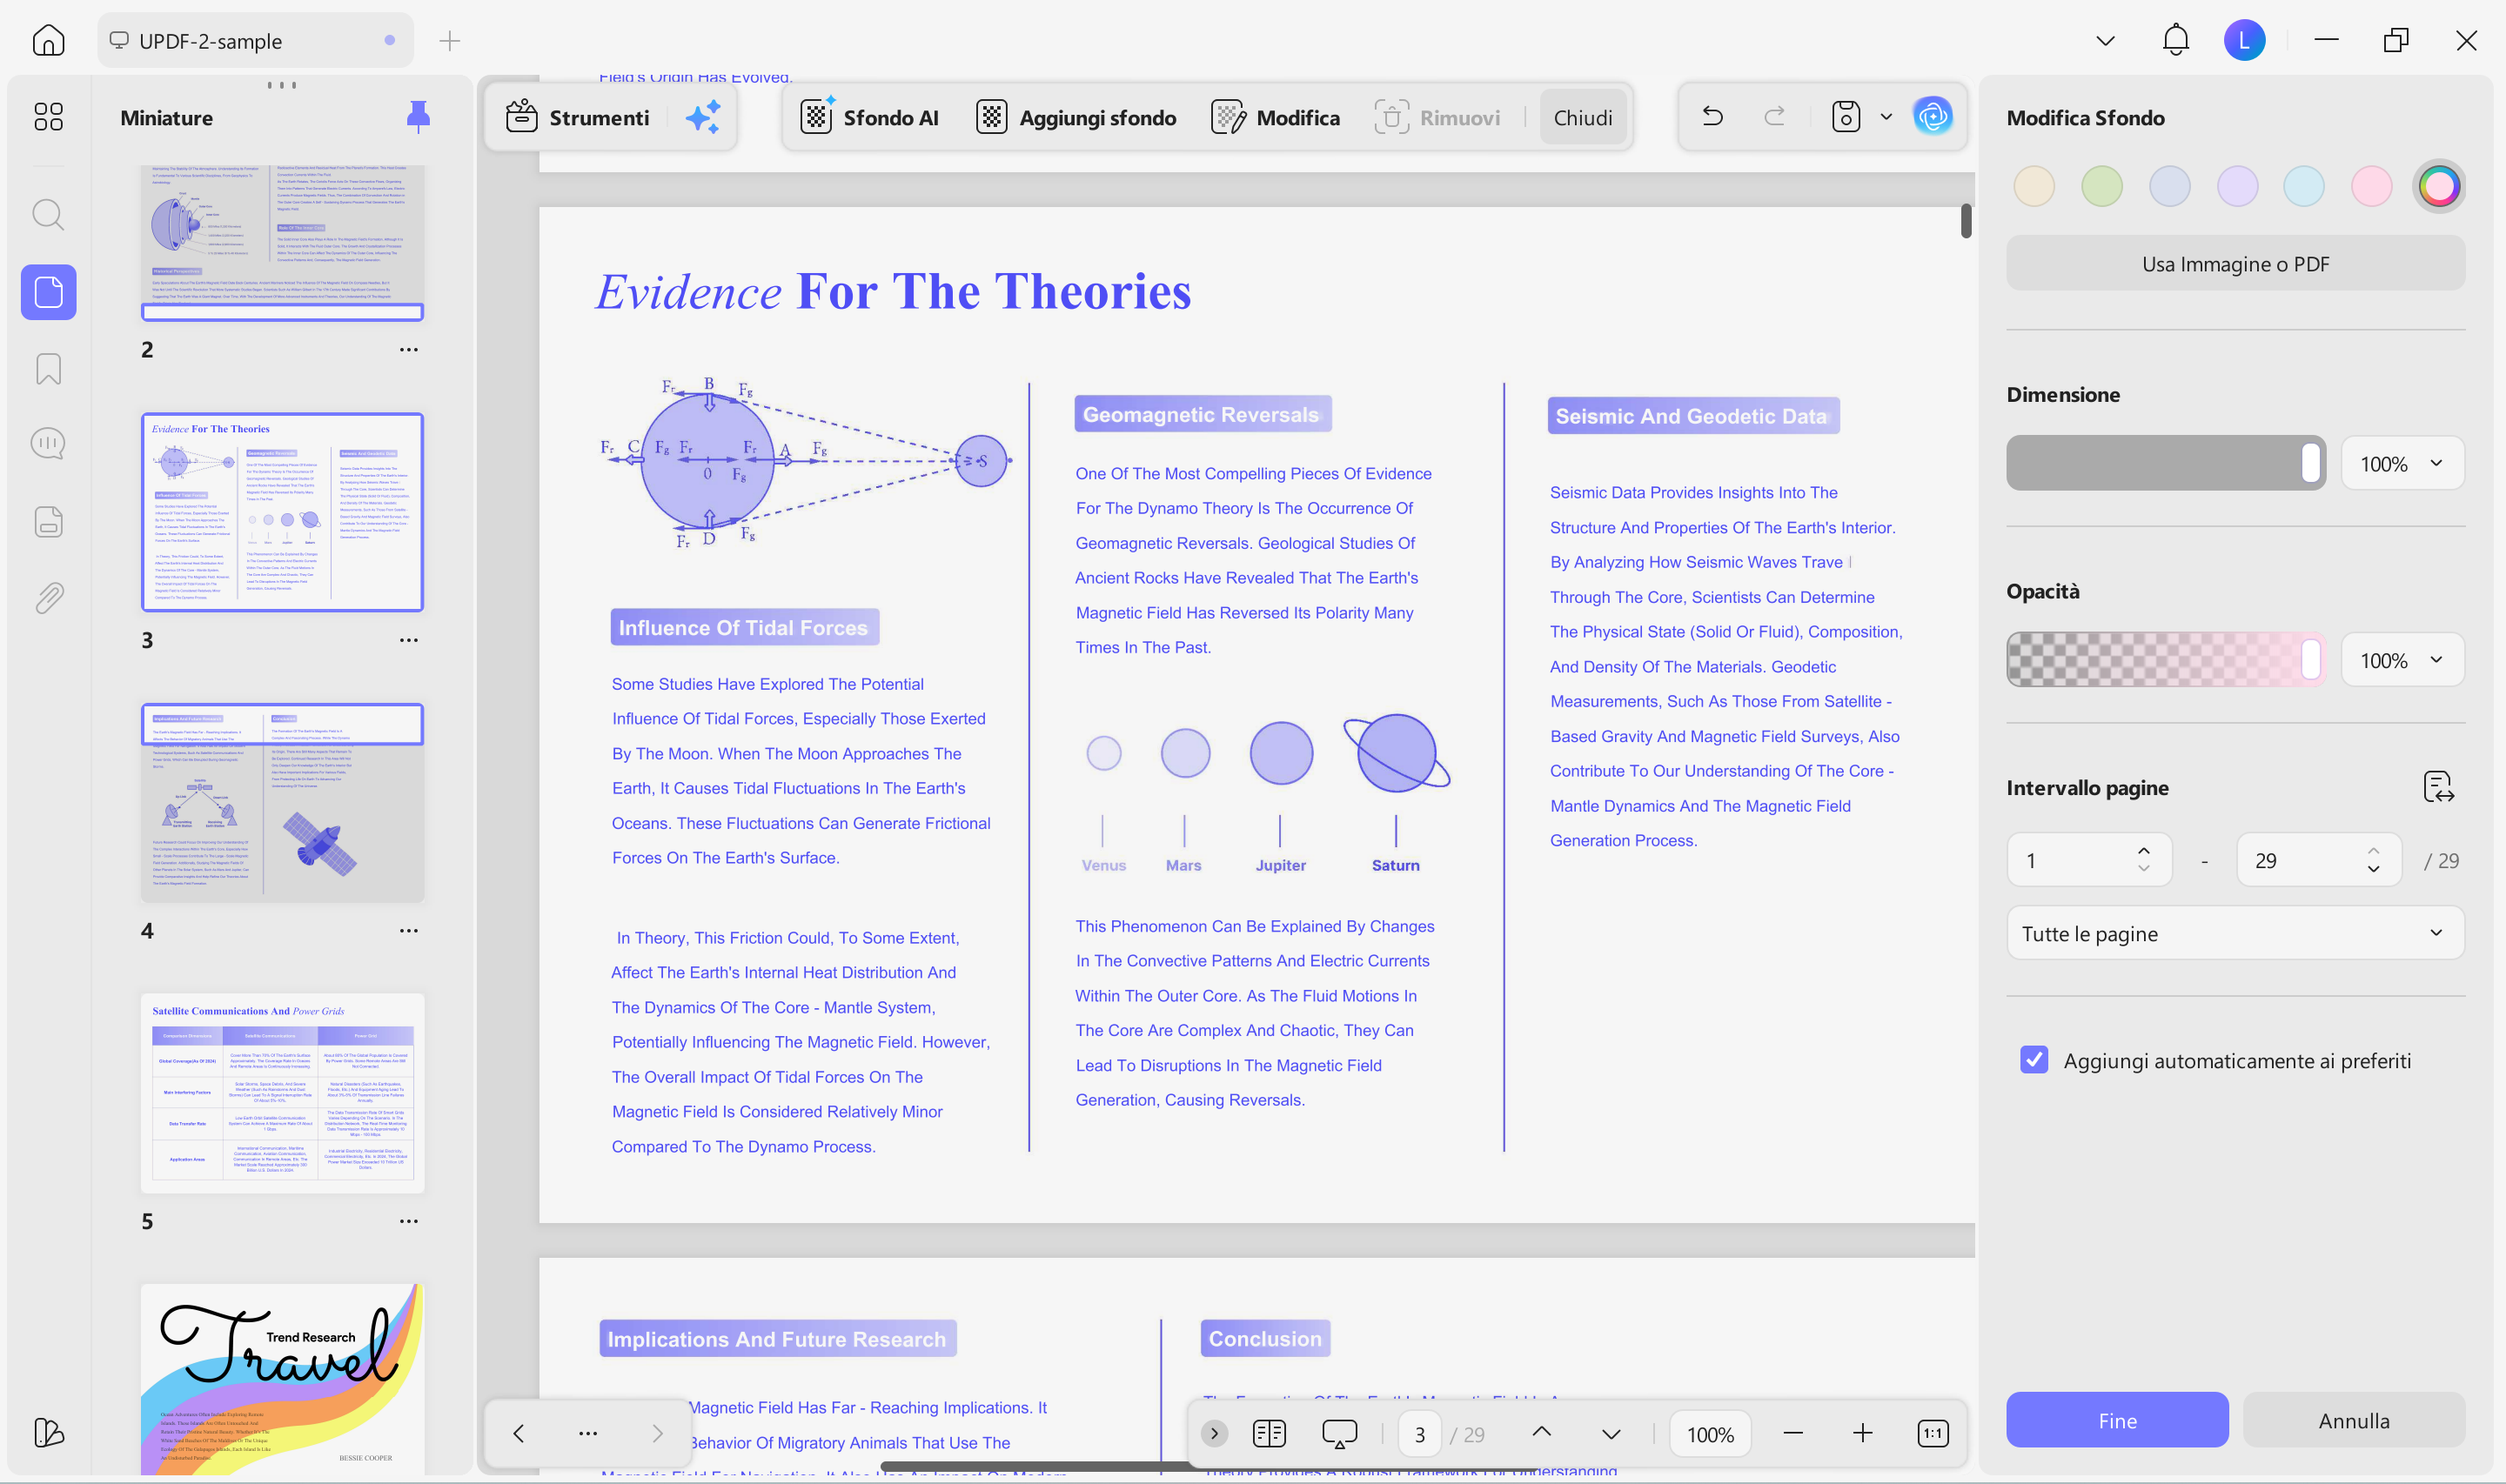Unpin the Miniature panel
Screen dimensions: 2506x1484
[x=418, y=117]
